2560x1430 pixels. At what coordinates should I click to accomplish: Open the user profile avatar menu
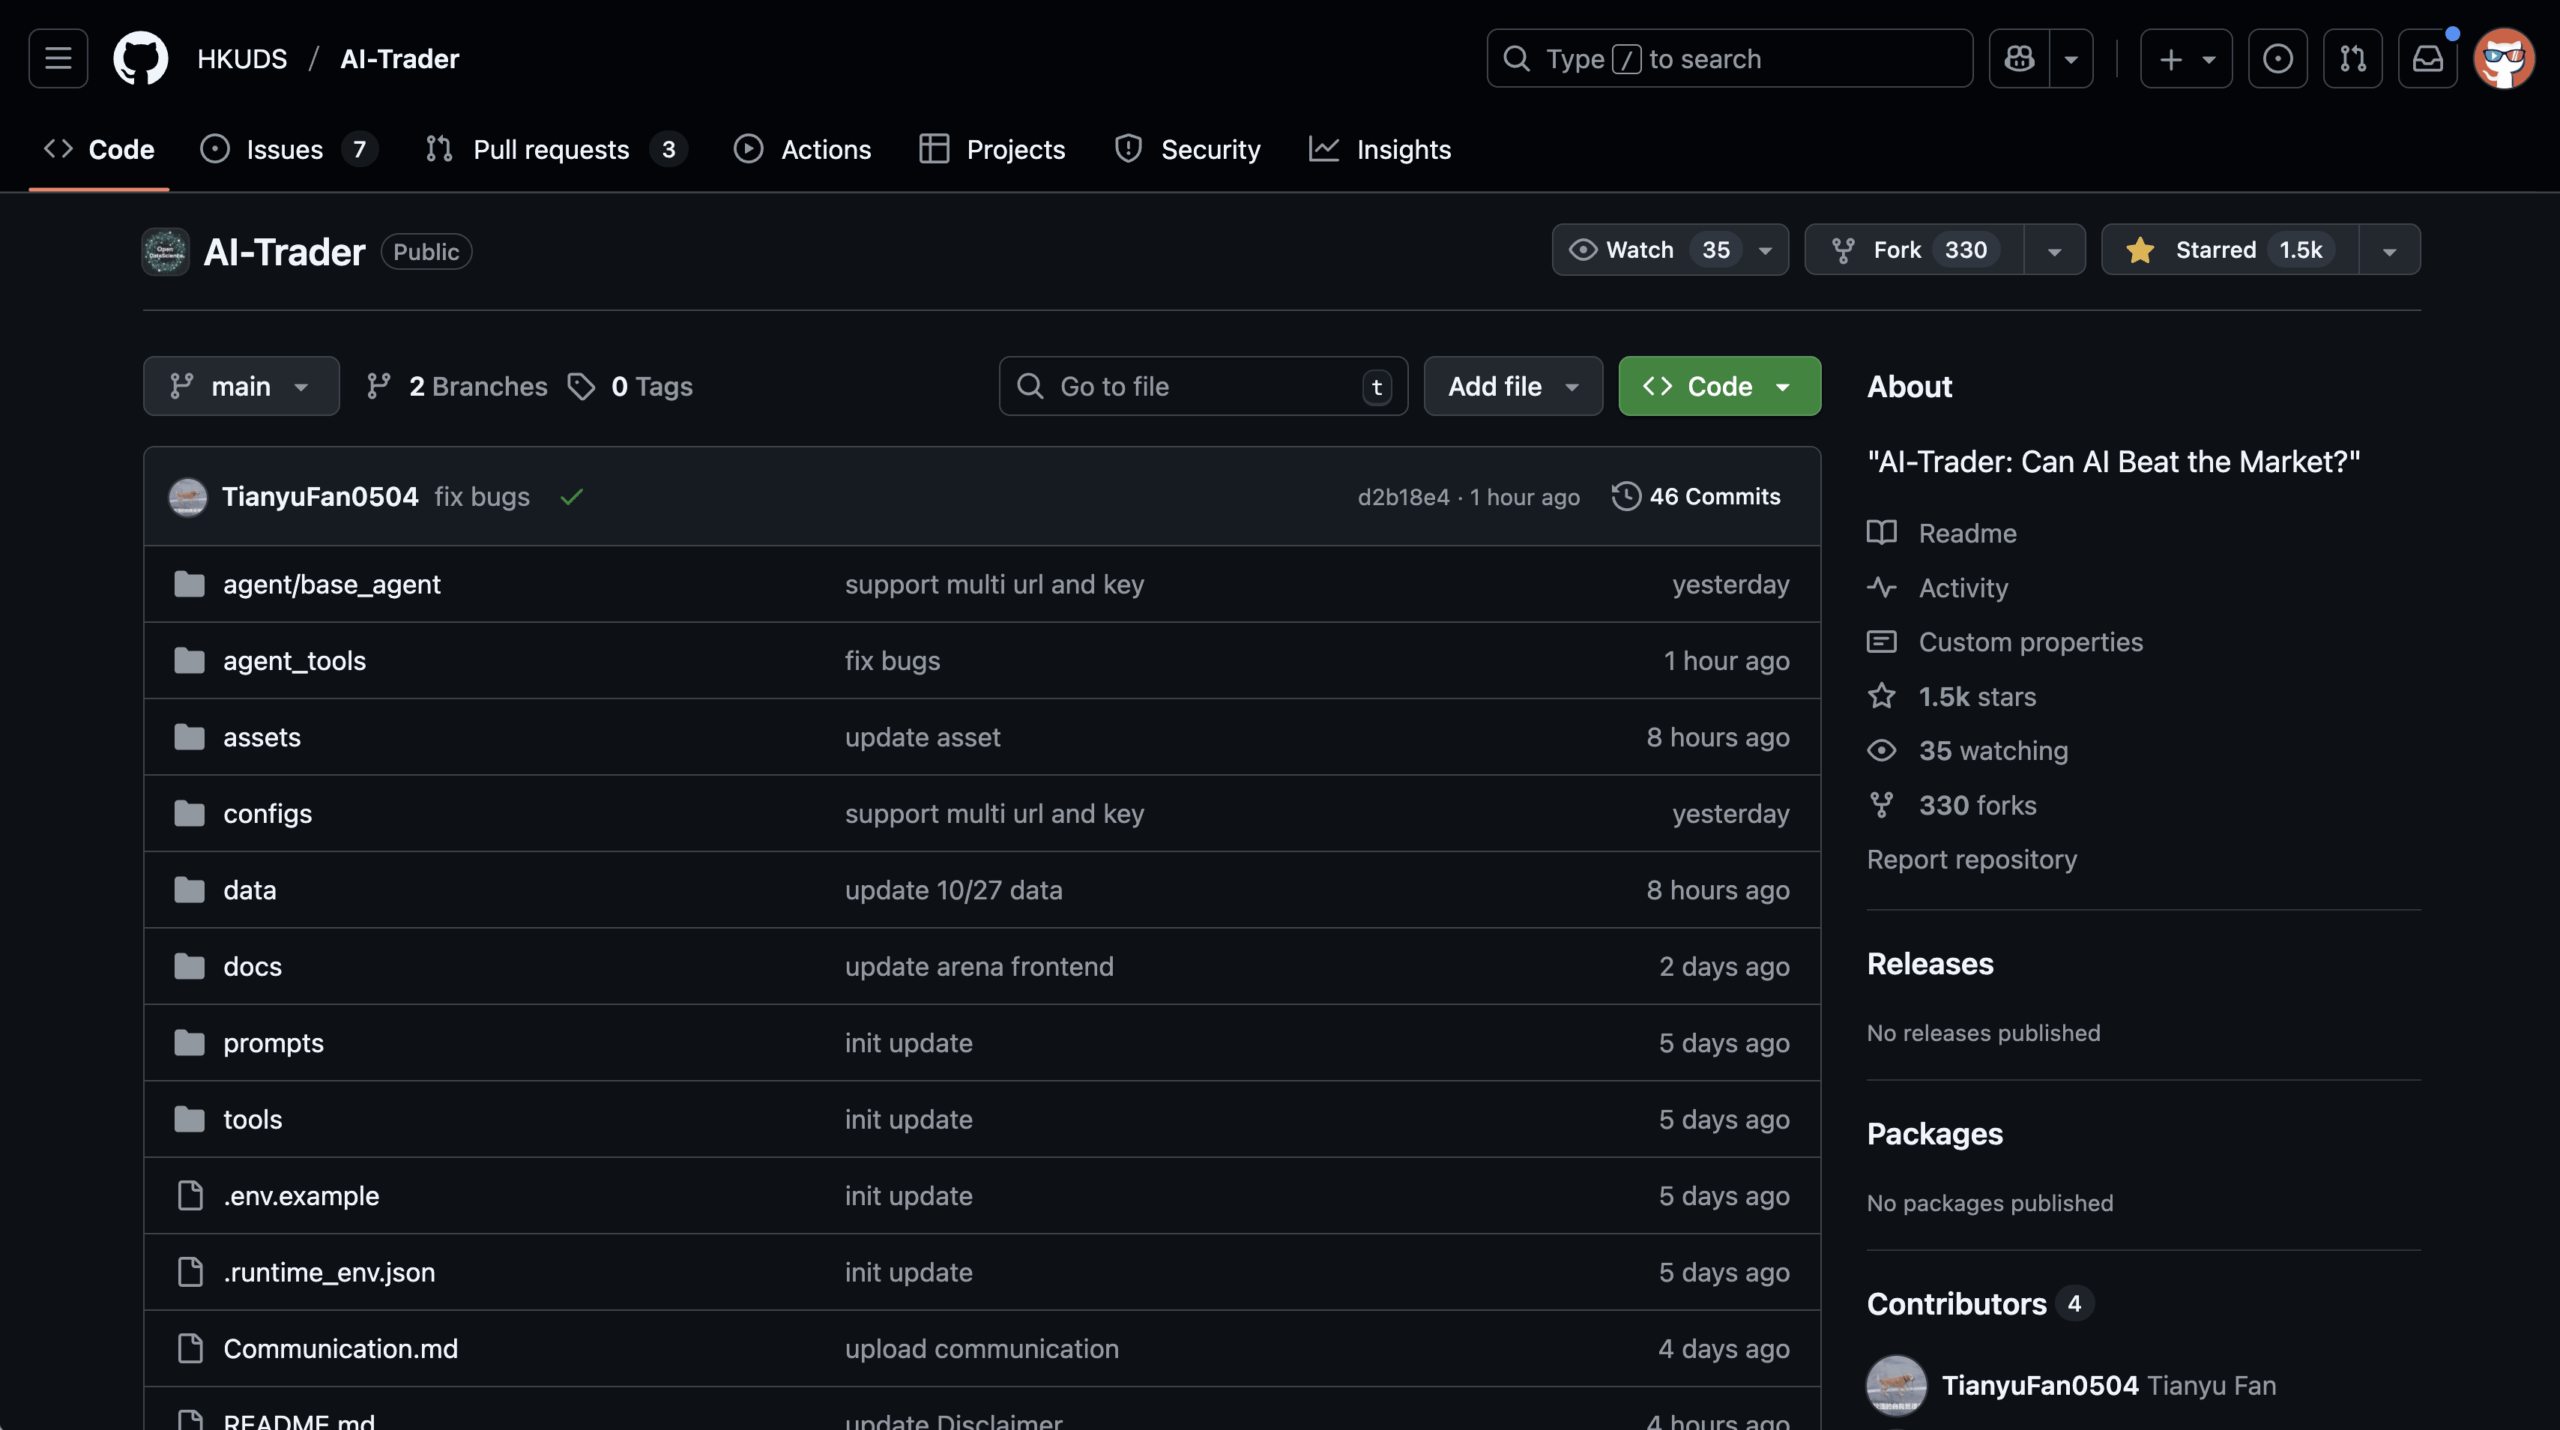coord(2503,58)
